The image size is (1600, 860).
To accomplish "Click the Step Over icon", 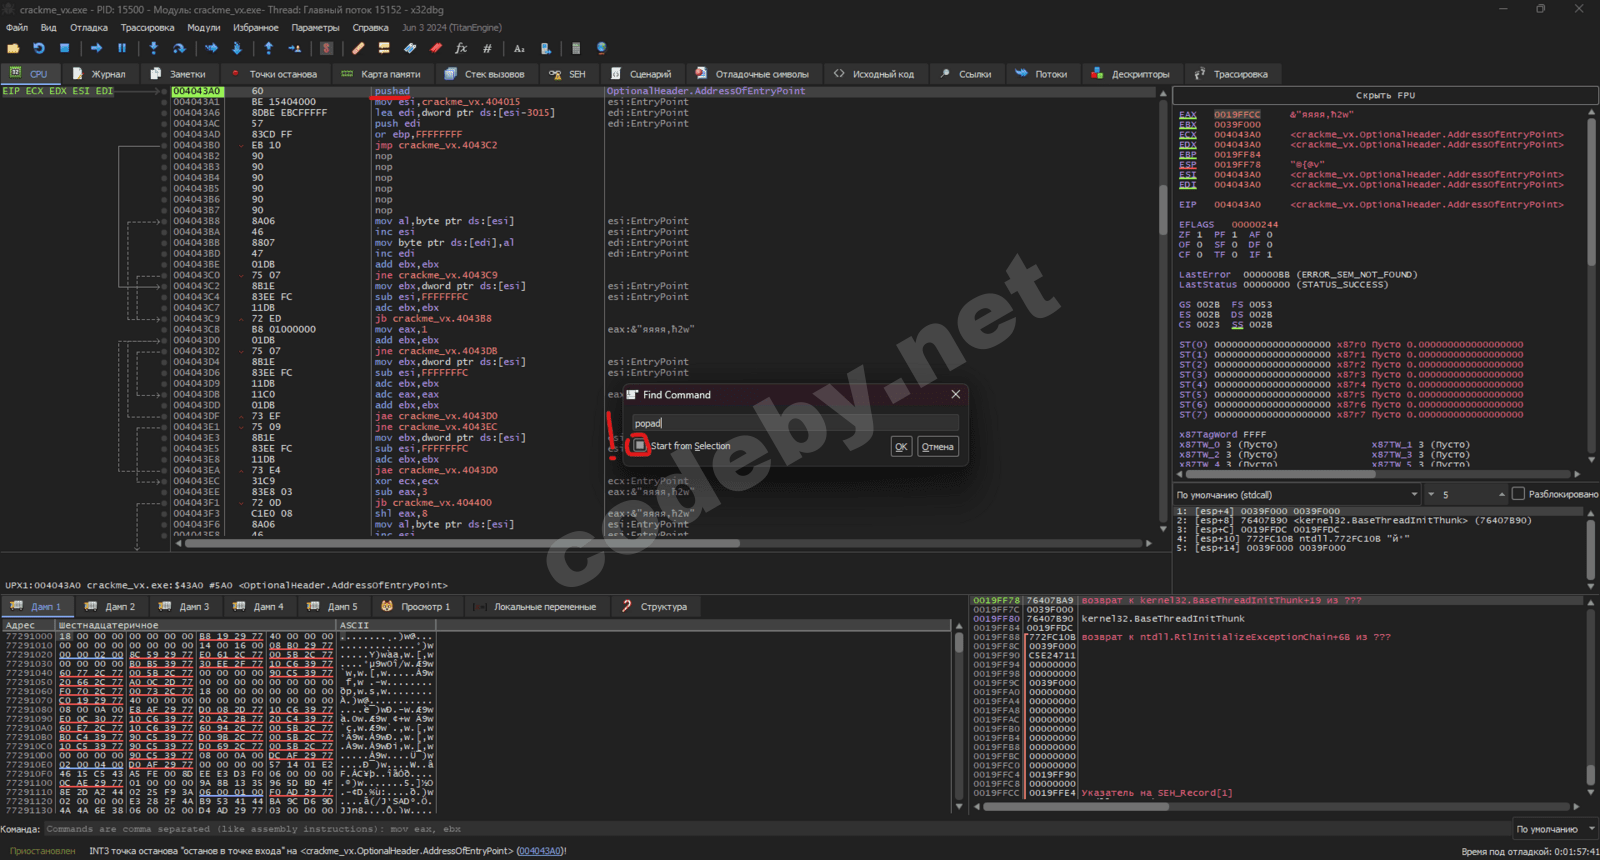I will [179, 48].
